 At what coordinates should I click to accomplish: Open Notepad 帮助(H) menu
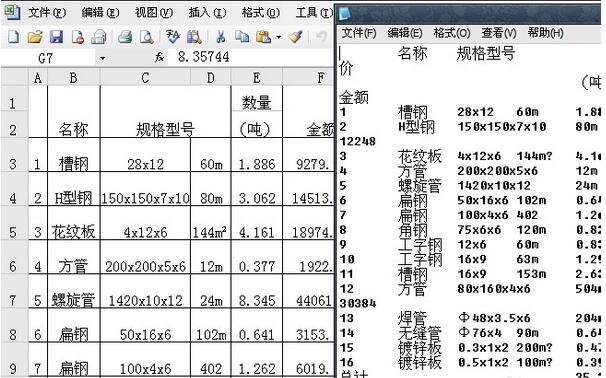point(546,33)
